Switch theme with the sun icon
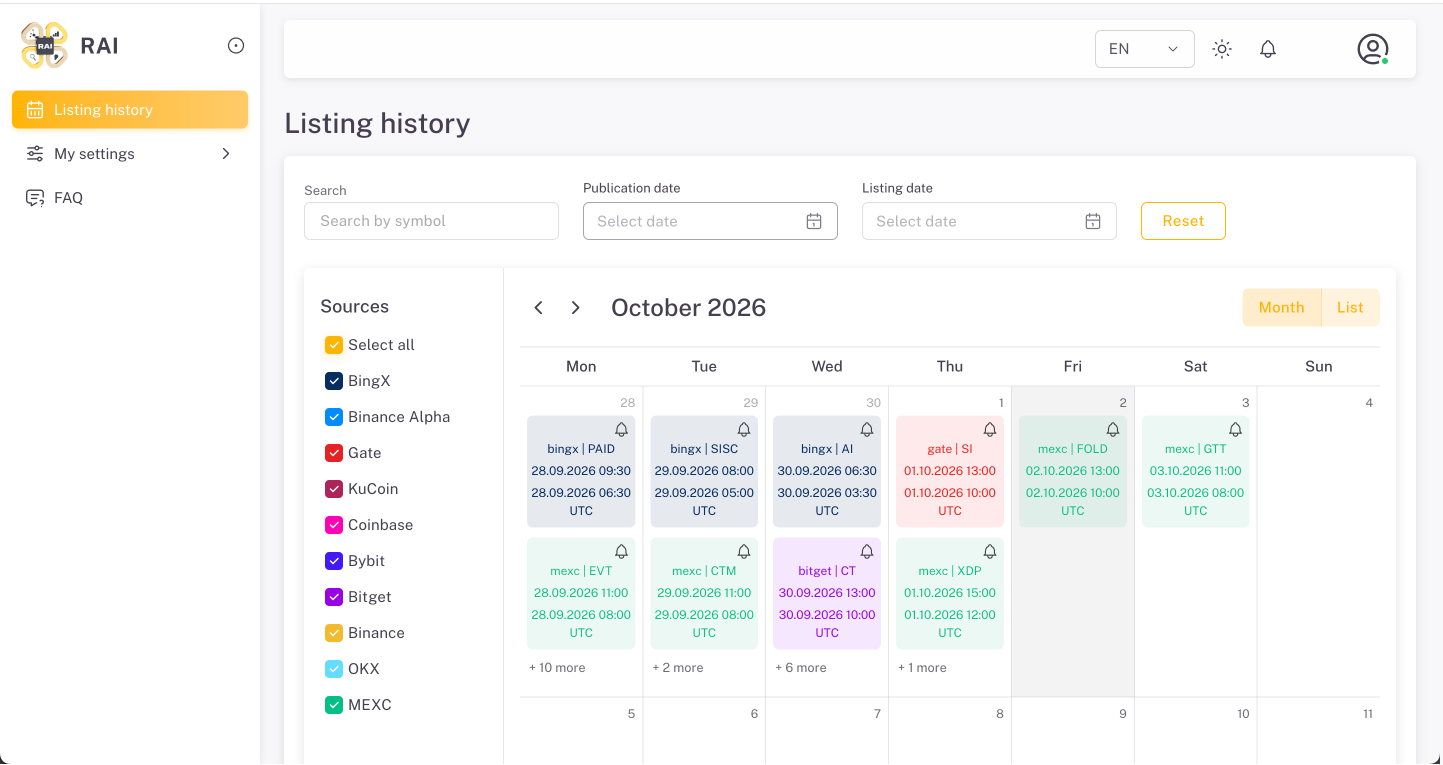 [1222, 49]
